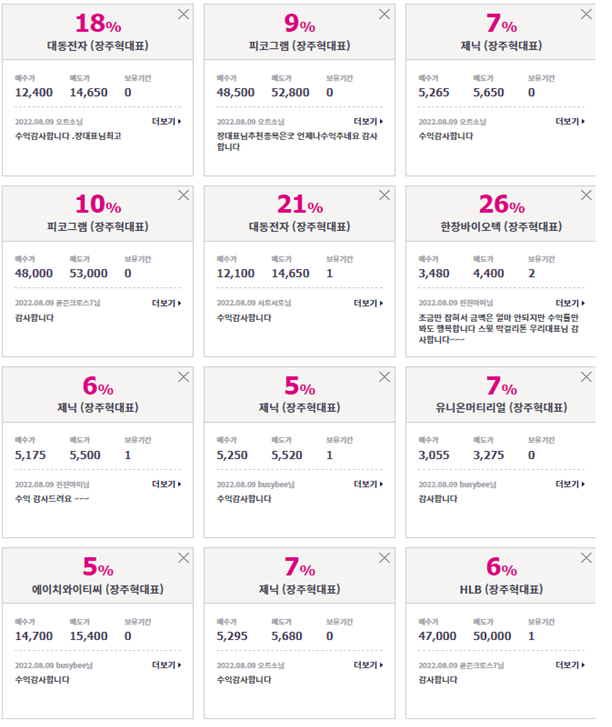Open the 한창바이오텍 (장주혁대표) title
Screen dimensions: 612x727
coord(501,227)
